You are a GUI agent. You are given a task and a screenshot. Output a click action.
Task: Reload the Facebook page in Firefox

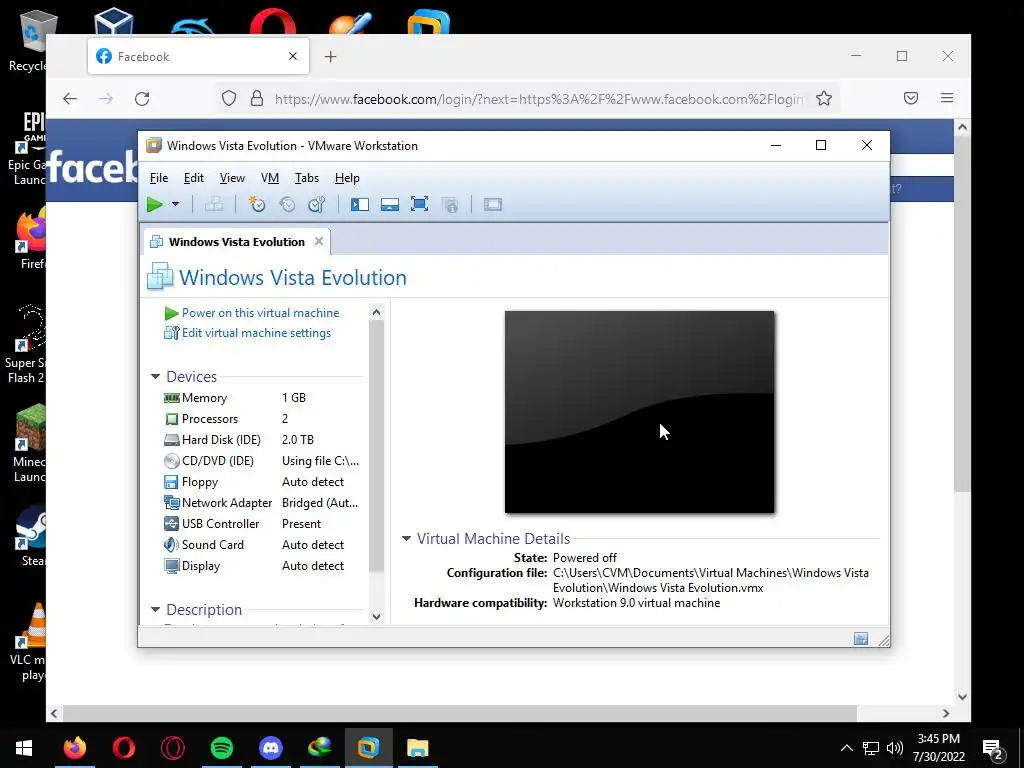pos(142,99)
